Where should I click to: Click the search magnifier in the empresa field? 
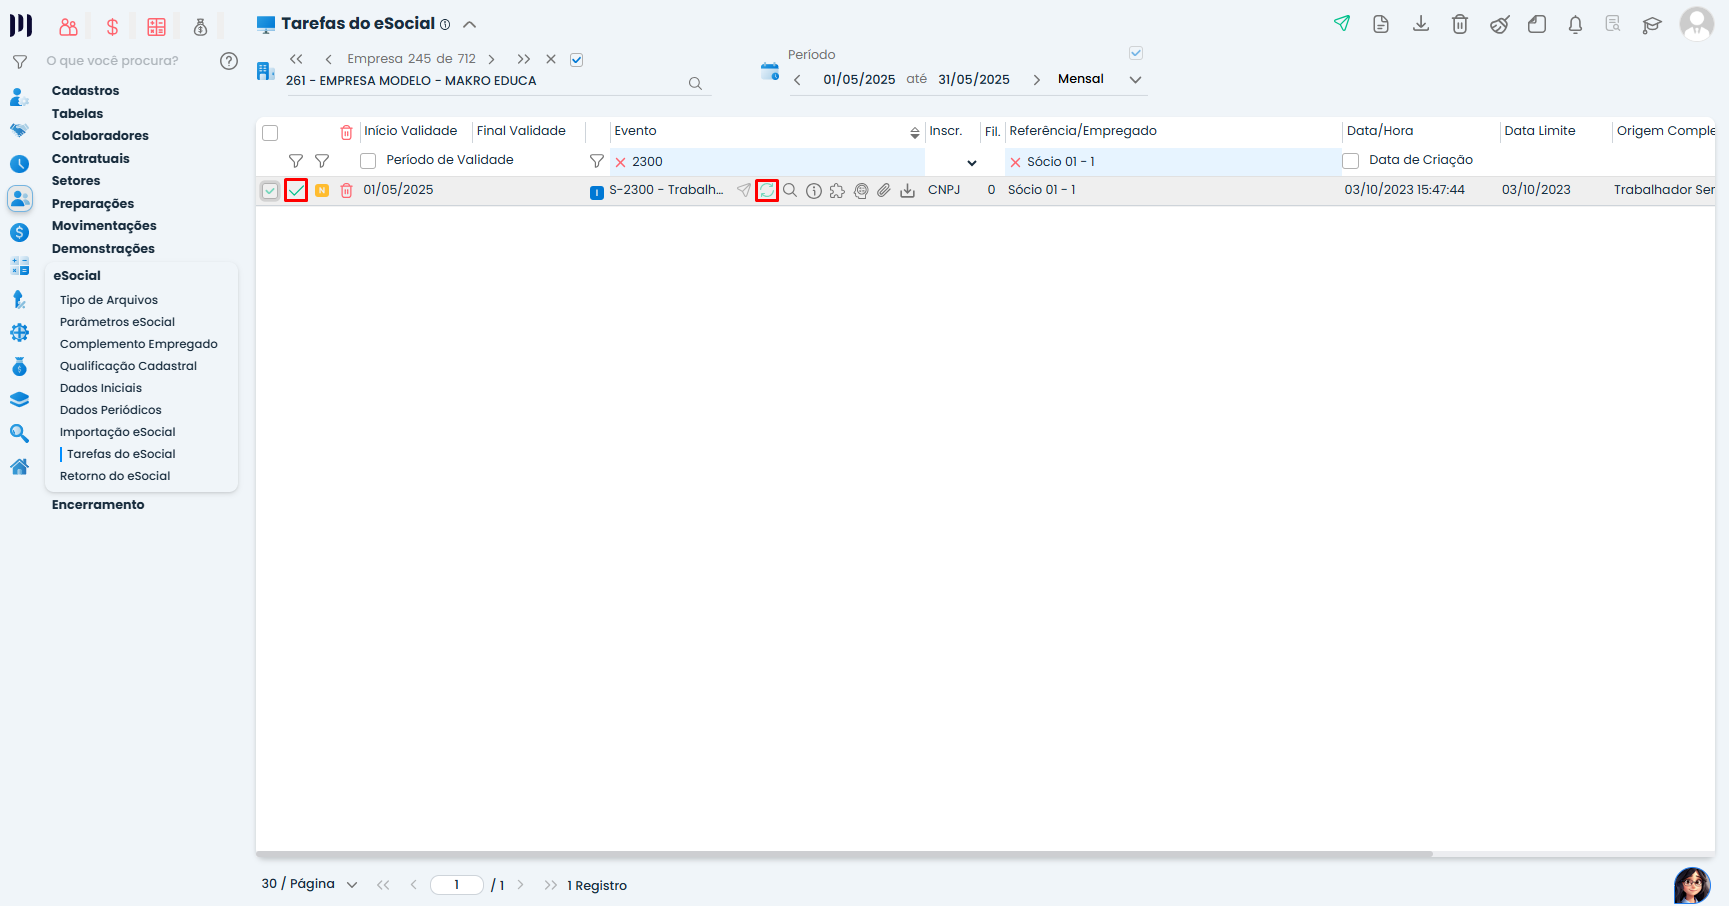point(695,83)
